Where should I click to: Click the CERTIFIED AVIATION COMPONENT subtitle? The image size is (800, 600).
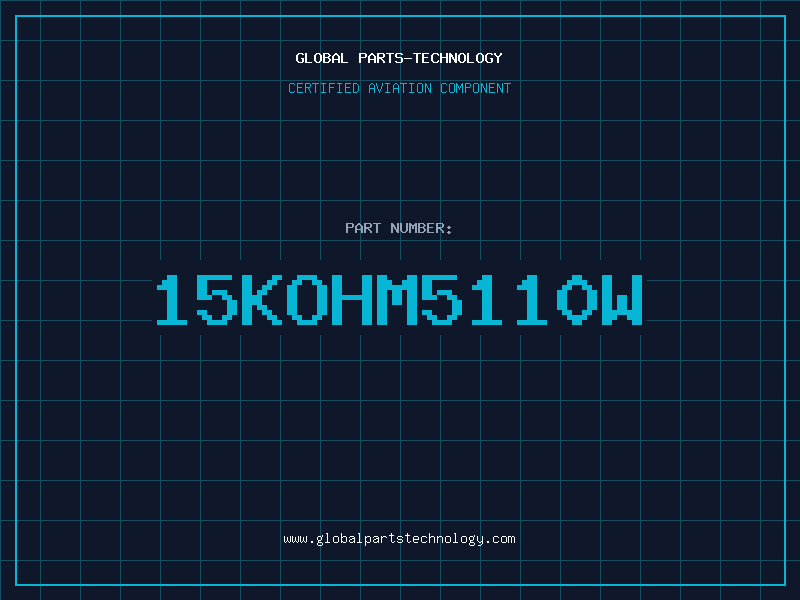[399, 88]
